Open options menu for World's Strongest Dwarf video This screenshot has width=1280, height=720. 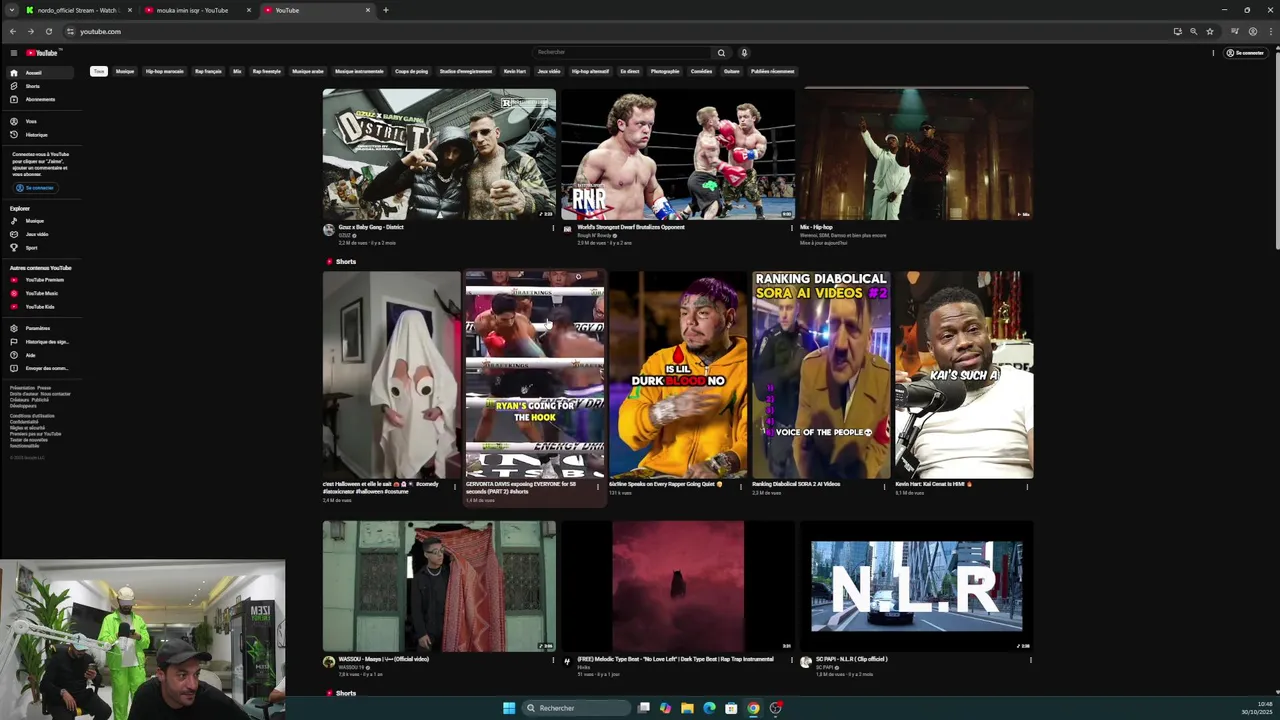coord(792,228)
